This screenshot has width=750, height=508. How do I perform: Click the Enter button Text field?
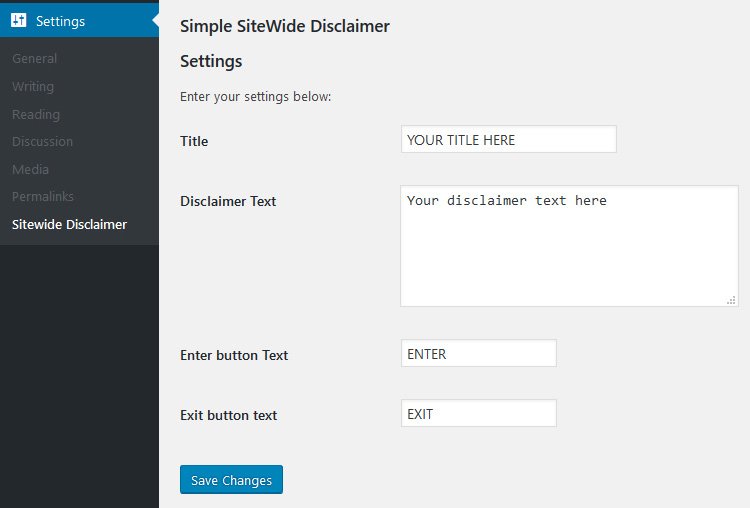point(479,353)
